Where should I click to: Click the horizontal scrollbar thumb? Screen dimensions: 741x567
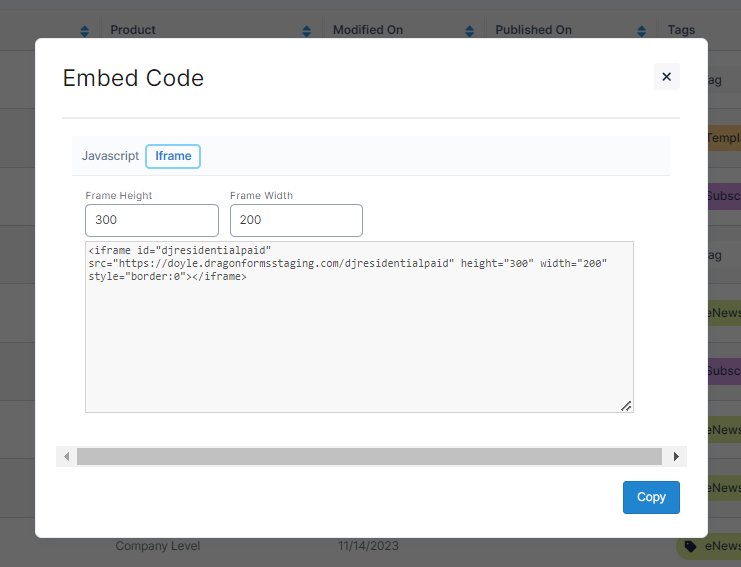[369, 456]
